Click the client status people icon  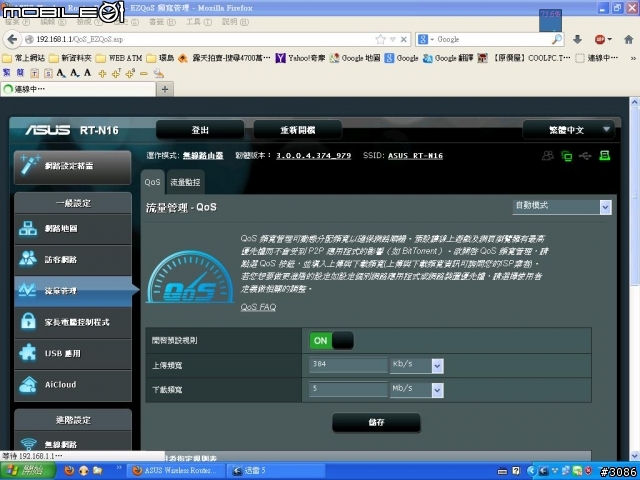548,156
